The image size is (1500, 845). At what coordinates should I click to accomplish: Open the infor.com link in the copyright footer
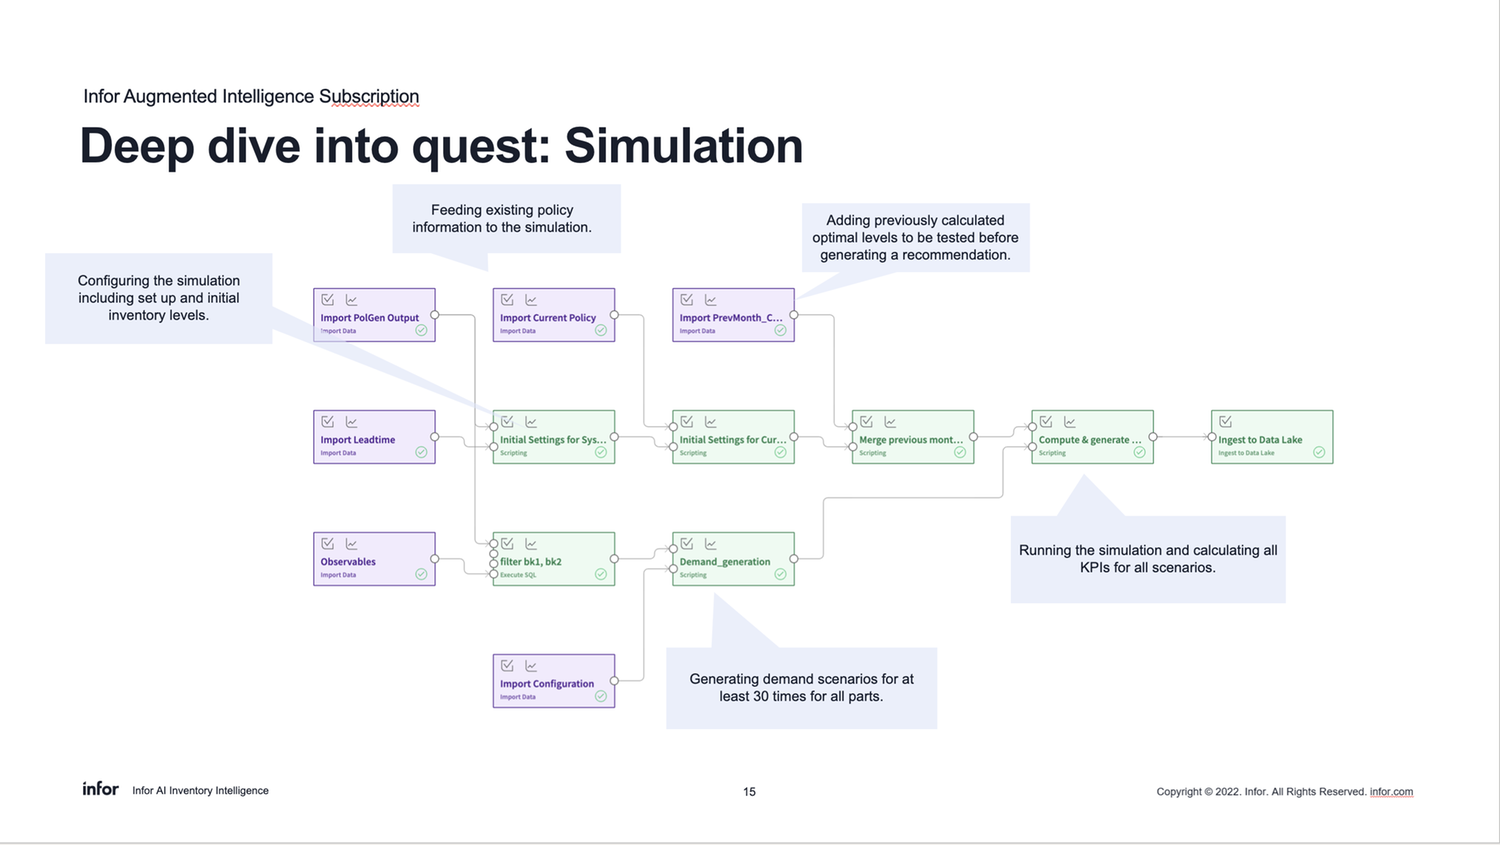pyautogui.click(x=1392, y=791)
